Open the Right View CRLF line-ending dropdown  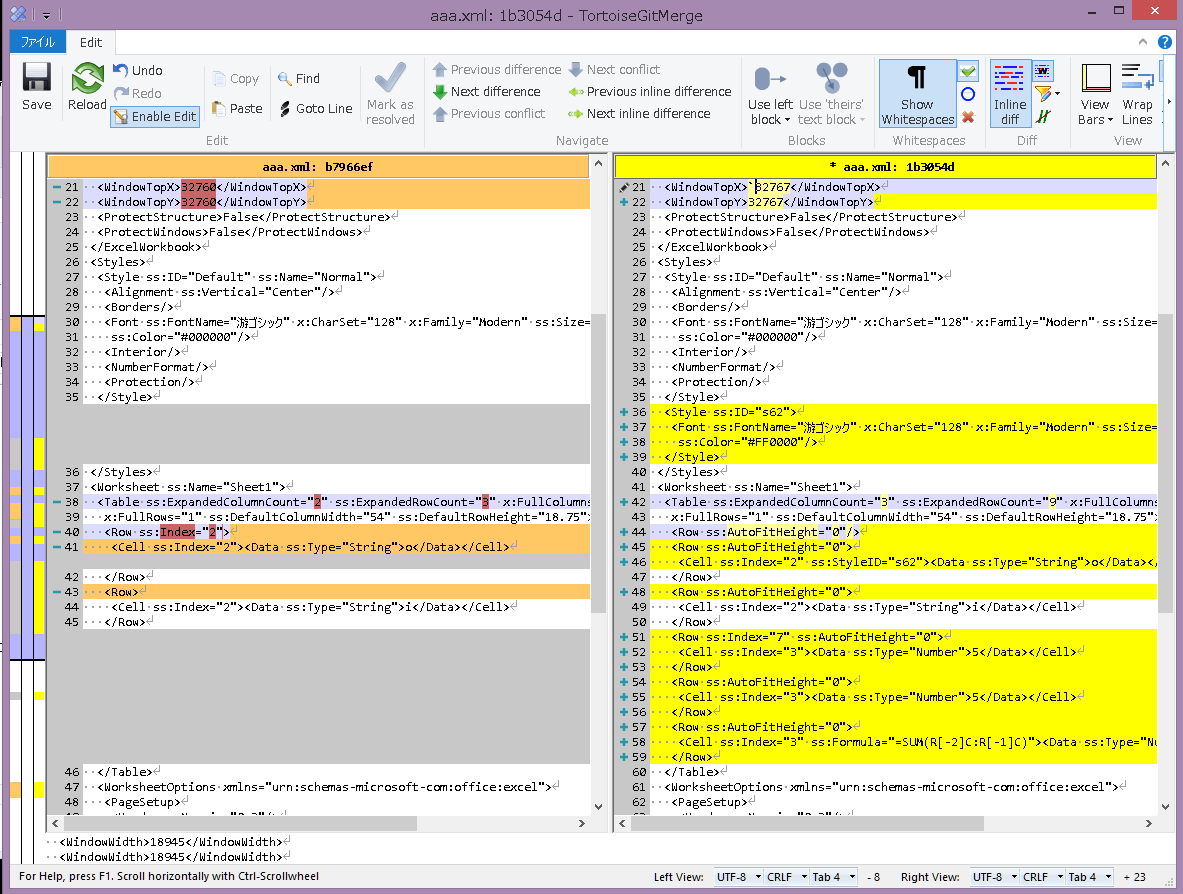click(1043, 877)
